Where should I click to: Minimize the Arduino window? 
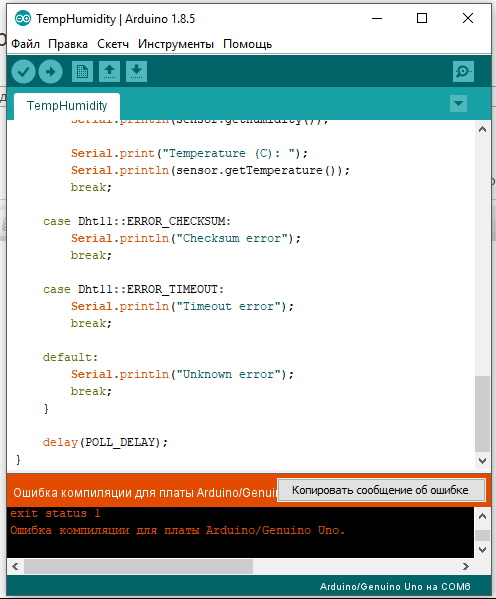pyautogui.click(x=377, y=18)
